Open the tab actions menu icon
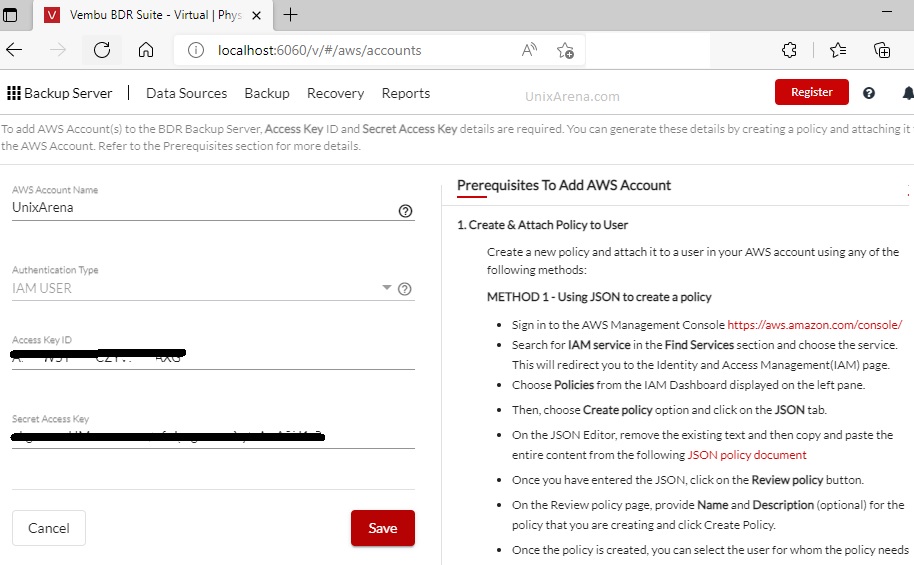Image resolution: width=914 pixels, height=565 pixels. point(10,15)
